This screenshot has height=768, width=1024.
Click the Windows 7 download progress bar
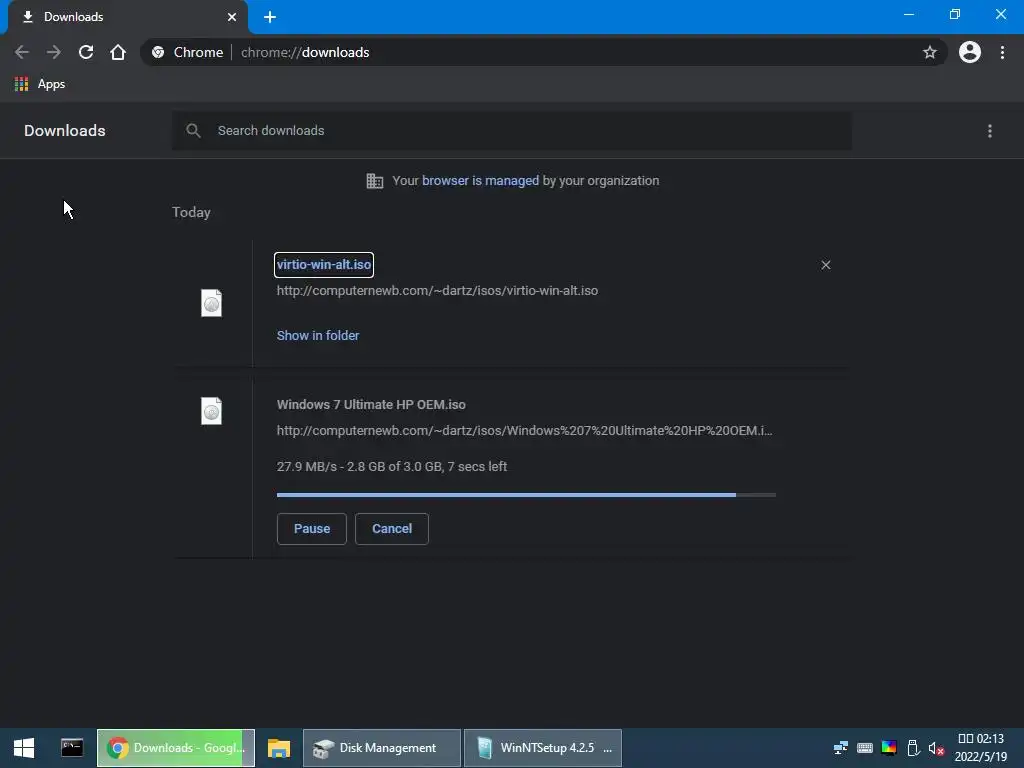[526, 495]
